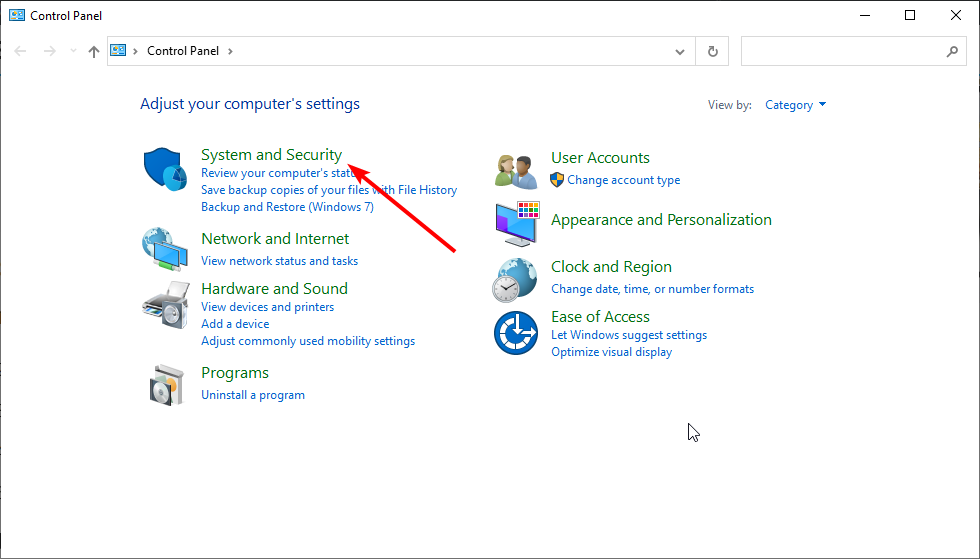Viewport: 980px width, 559px height.
Task: Minimize the Control Panel window
Action: [865, 16]
